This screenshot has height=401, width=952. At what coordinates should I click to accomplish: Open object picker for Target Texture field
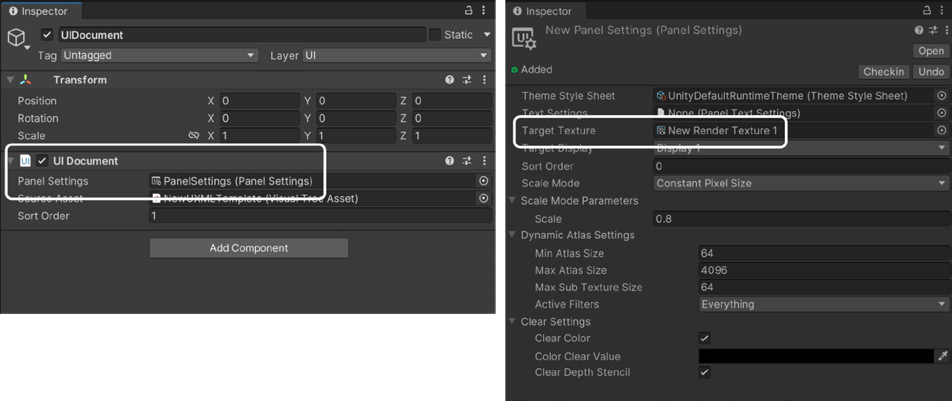click(942, 130)
